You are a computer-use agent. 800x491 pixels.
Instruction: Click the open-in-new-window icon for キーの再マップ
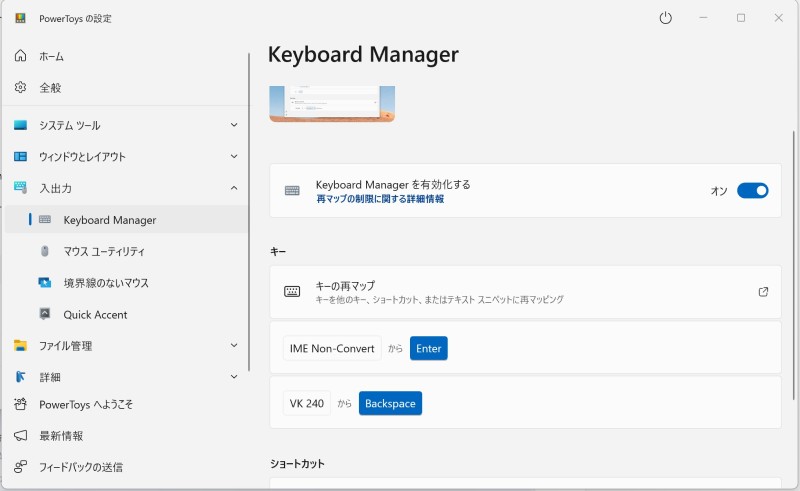pyautogui.click(x=763, y=291)
